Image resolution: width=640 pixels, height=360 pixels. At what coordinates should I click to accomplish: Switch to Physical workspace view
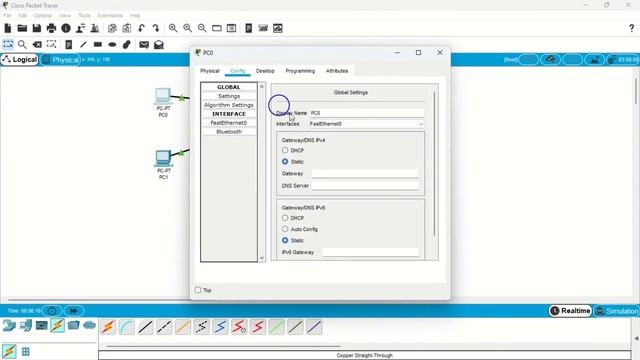60,60
